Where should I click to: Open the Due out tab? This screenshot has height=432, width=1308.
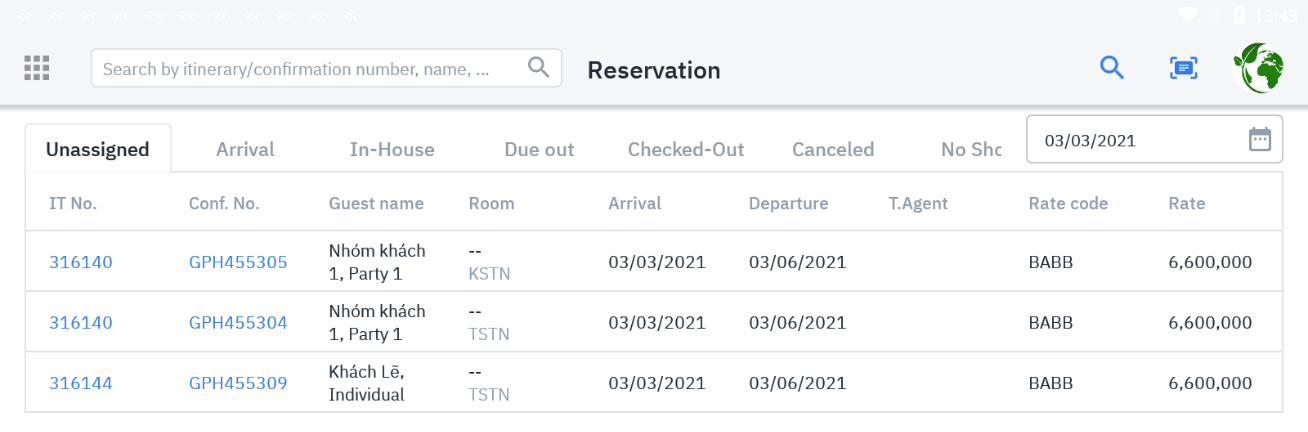click(539, 150)
